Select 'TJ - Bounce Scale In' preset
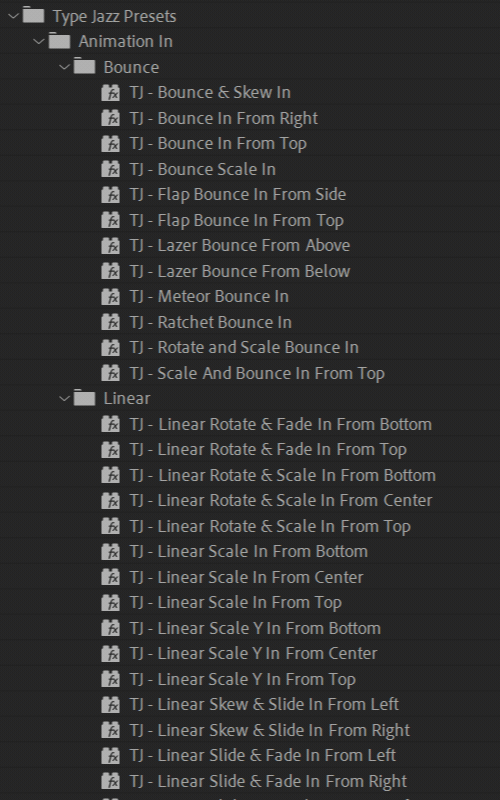This screenshot has height=800, width=500. click(x=203, y=169)
